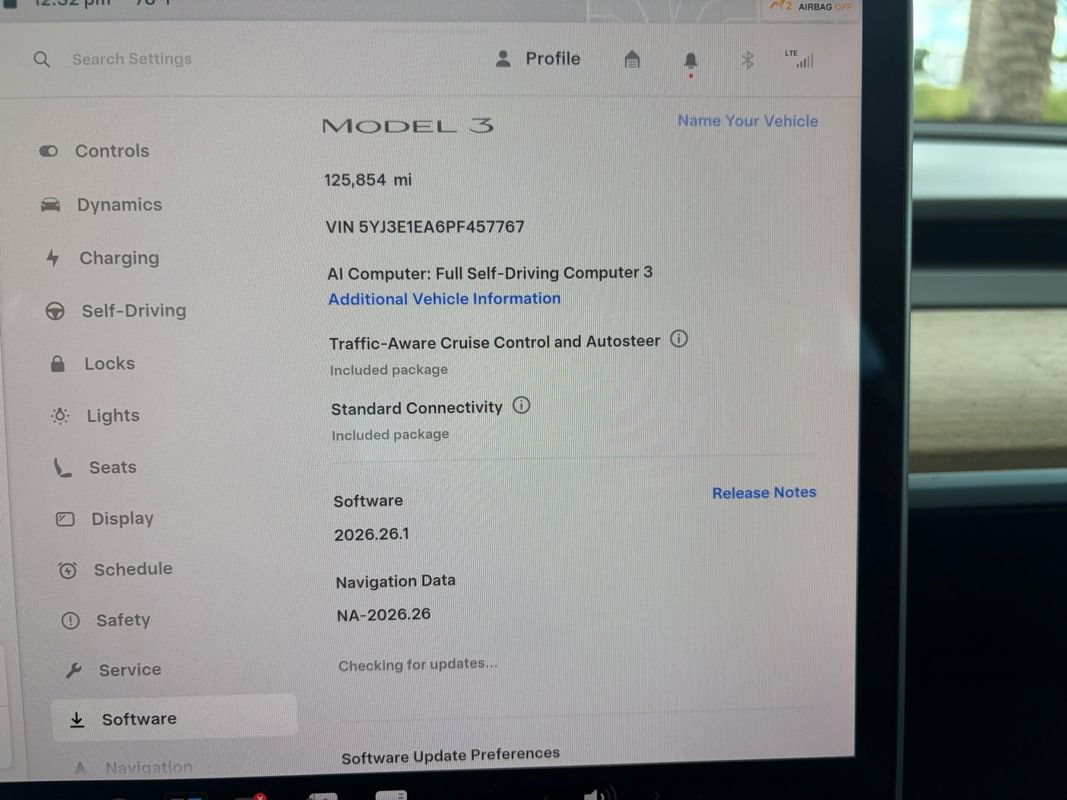Open the HomeLink garage icon
Screen dimensions: 1067x800
pyautogui.click(x=632, y=60)
